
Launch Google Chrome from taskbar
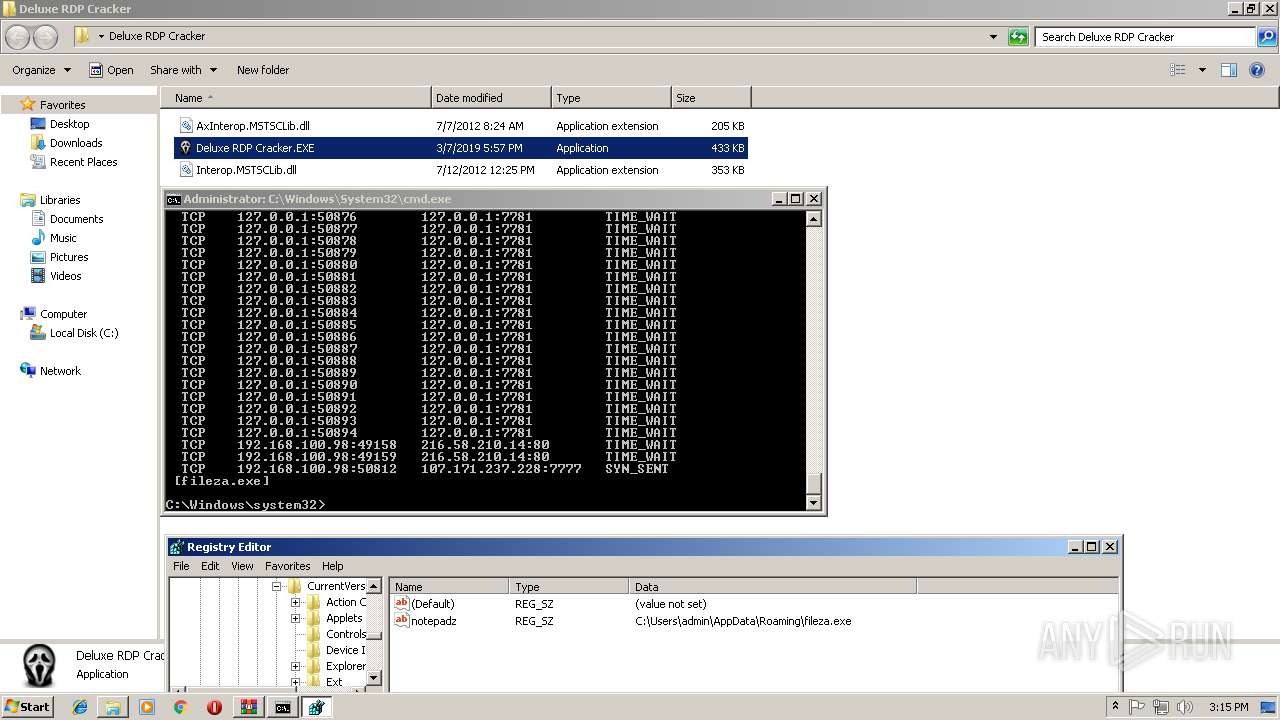(x=180, y=707)
